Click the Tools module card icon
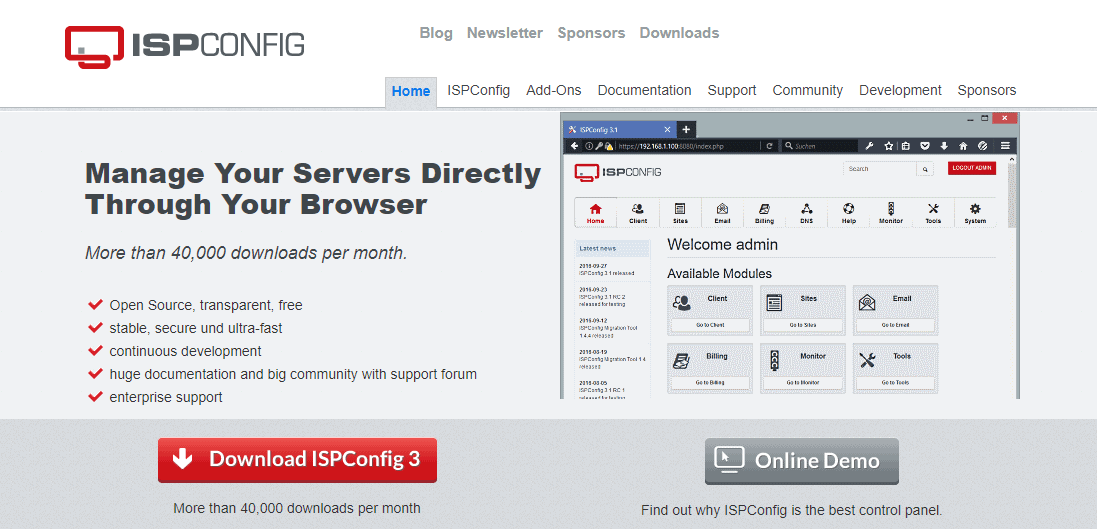This screenshot has width=1097, height=529. (867, 360)
